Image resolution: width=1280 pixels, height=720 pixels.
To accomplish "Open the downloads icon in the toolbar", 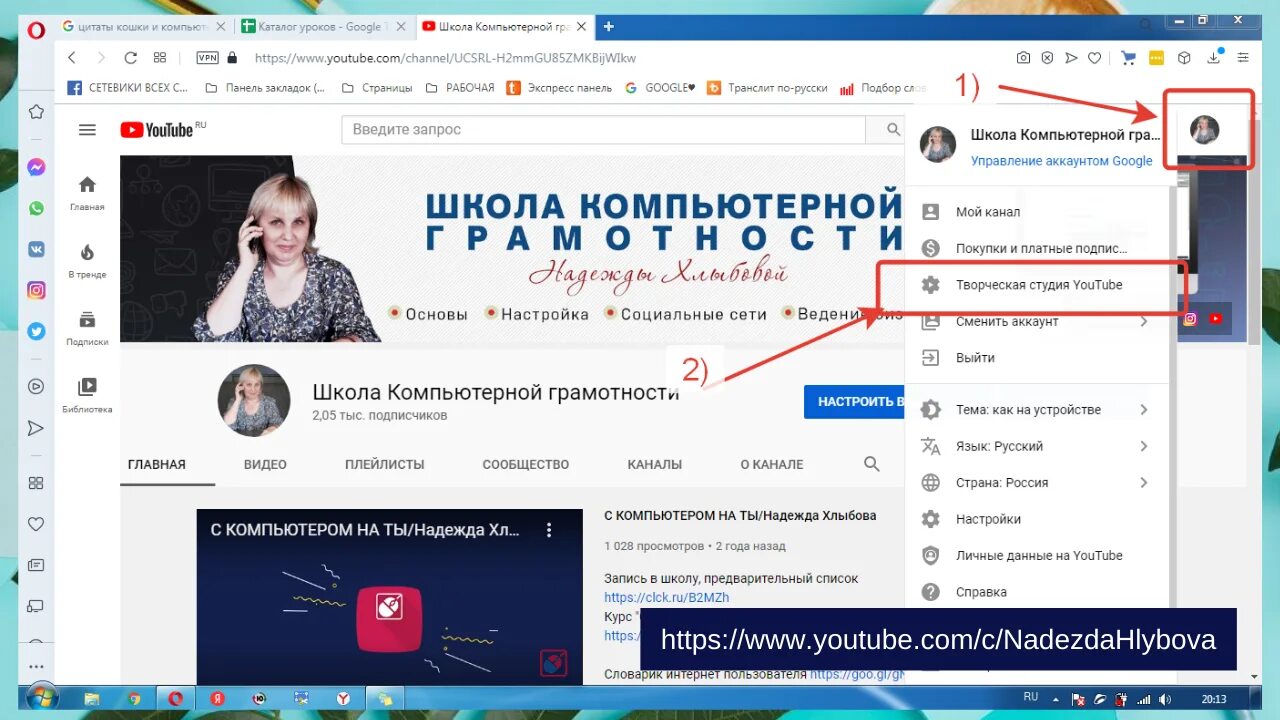I will (1214, 58).
